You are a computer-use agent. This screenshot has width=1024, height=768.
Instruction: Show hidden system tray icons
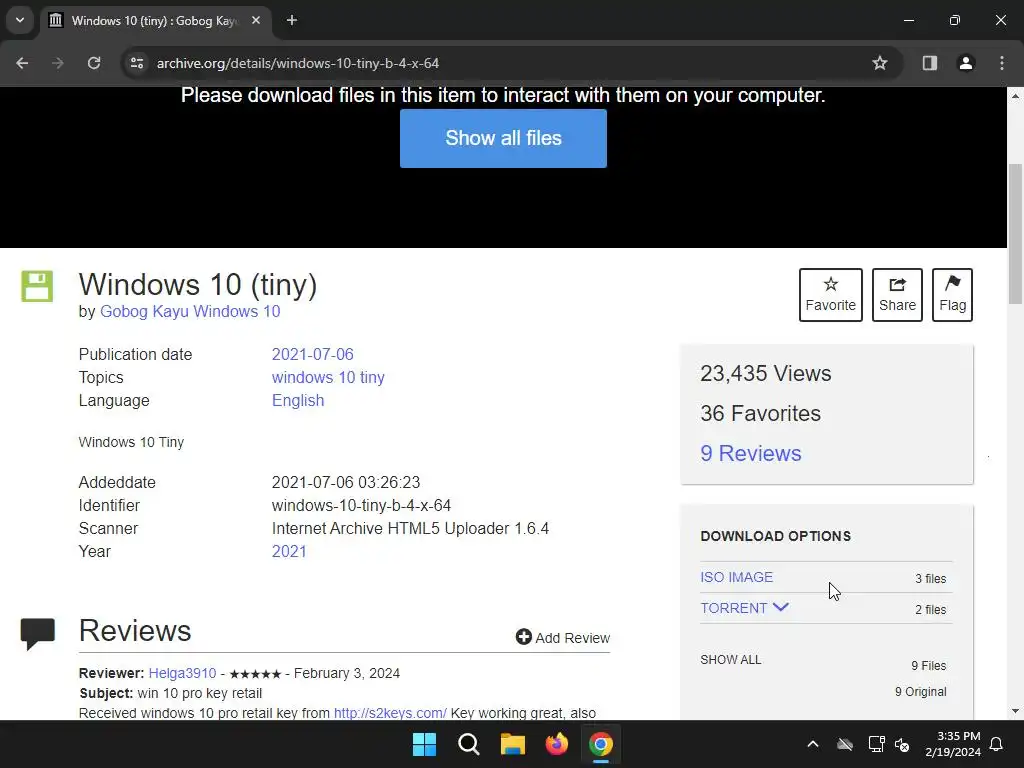click(x=812, y=744)
